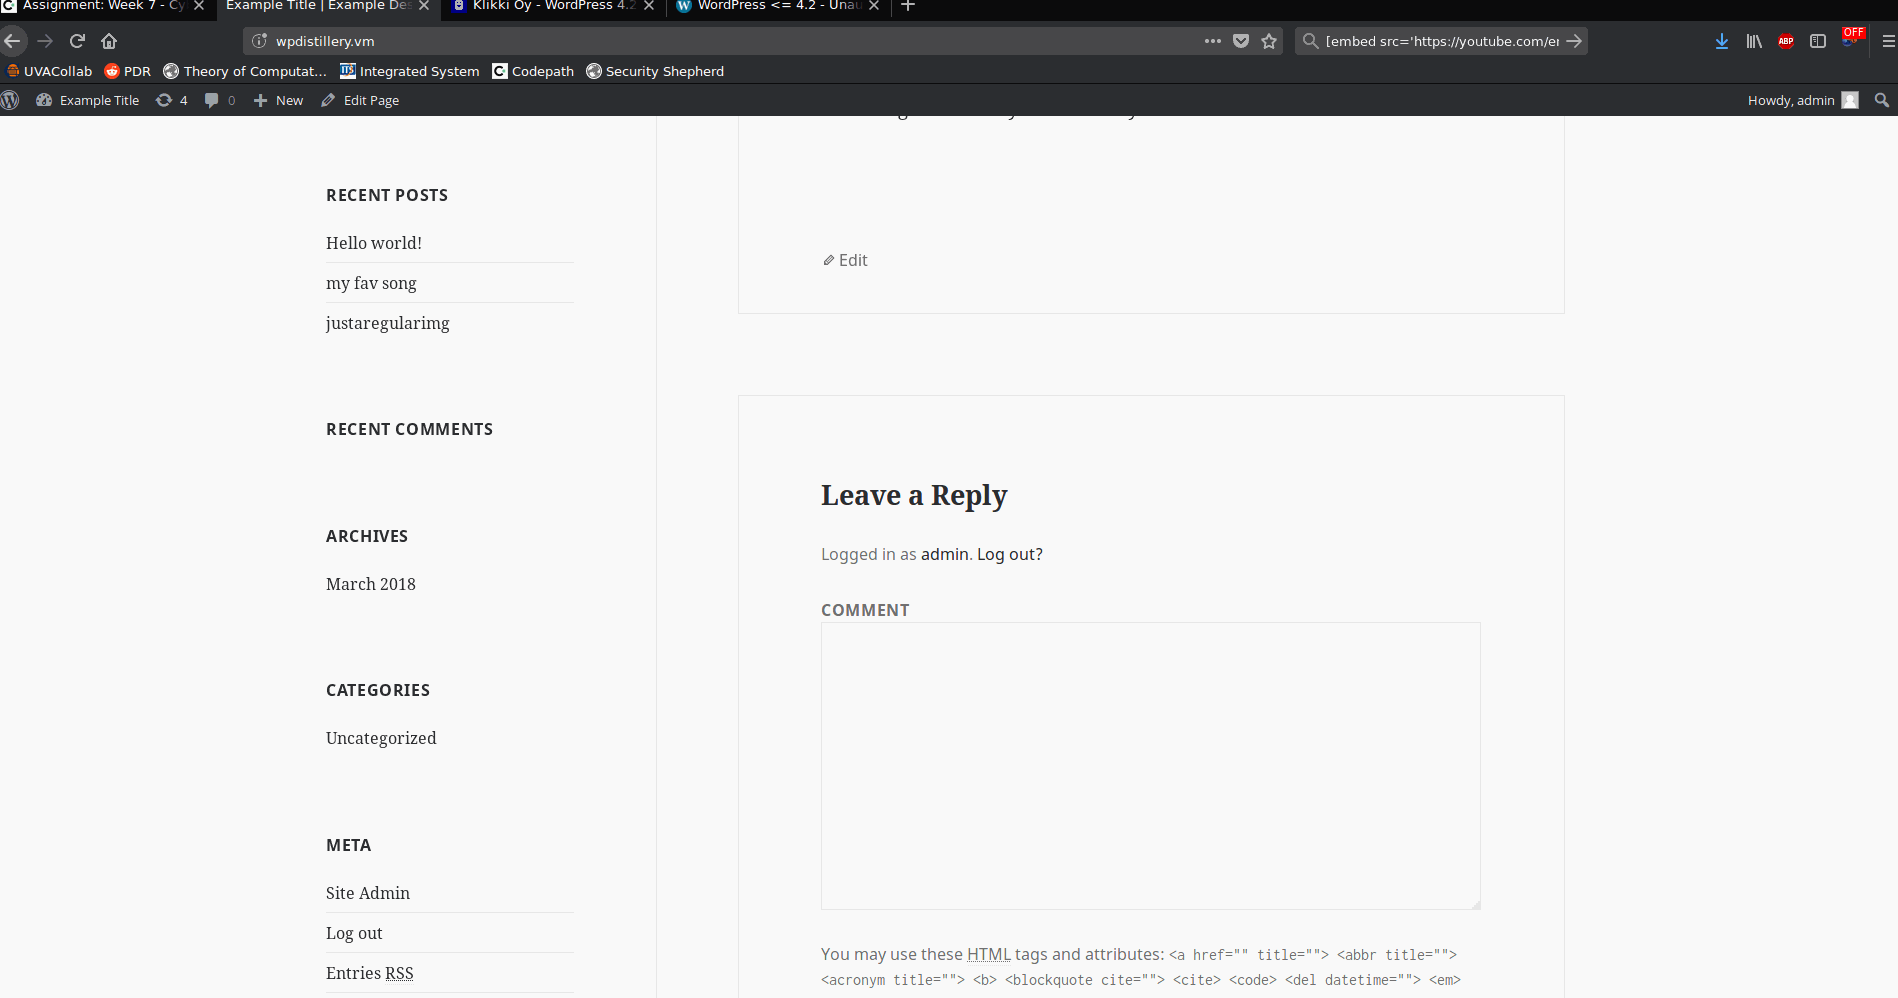Open a new browser tab with plus
This screenshot has width=1898, height=998.
908,6
